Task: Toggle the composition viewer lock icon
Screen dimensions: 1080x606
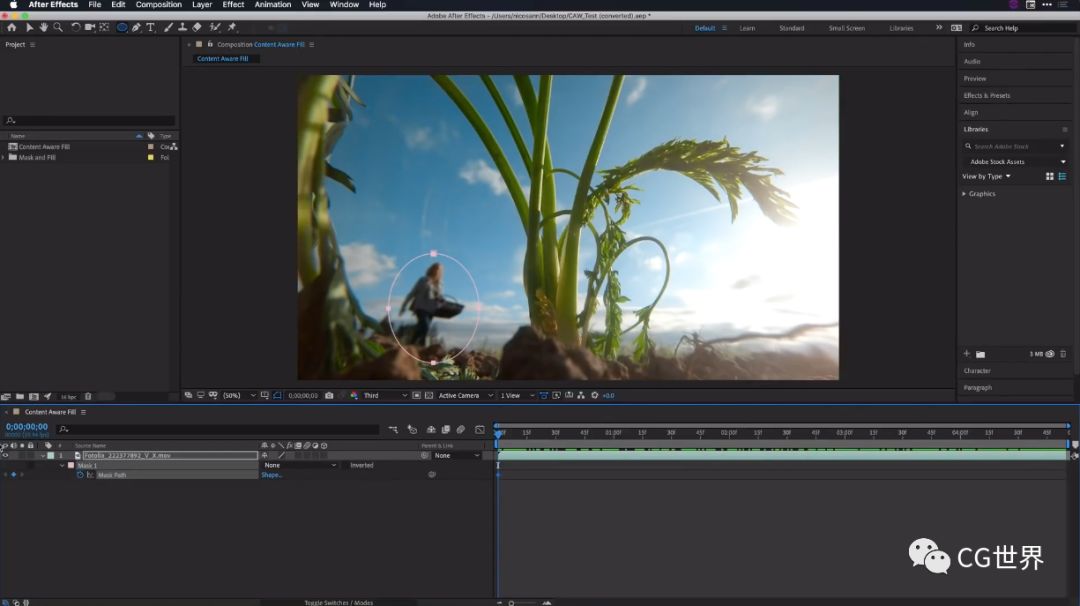Action: [x=210, y=44]
